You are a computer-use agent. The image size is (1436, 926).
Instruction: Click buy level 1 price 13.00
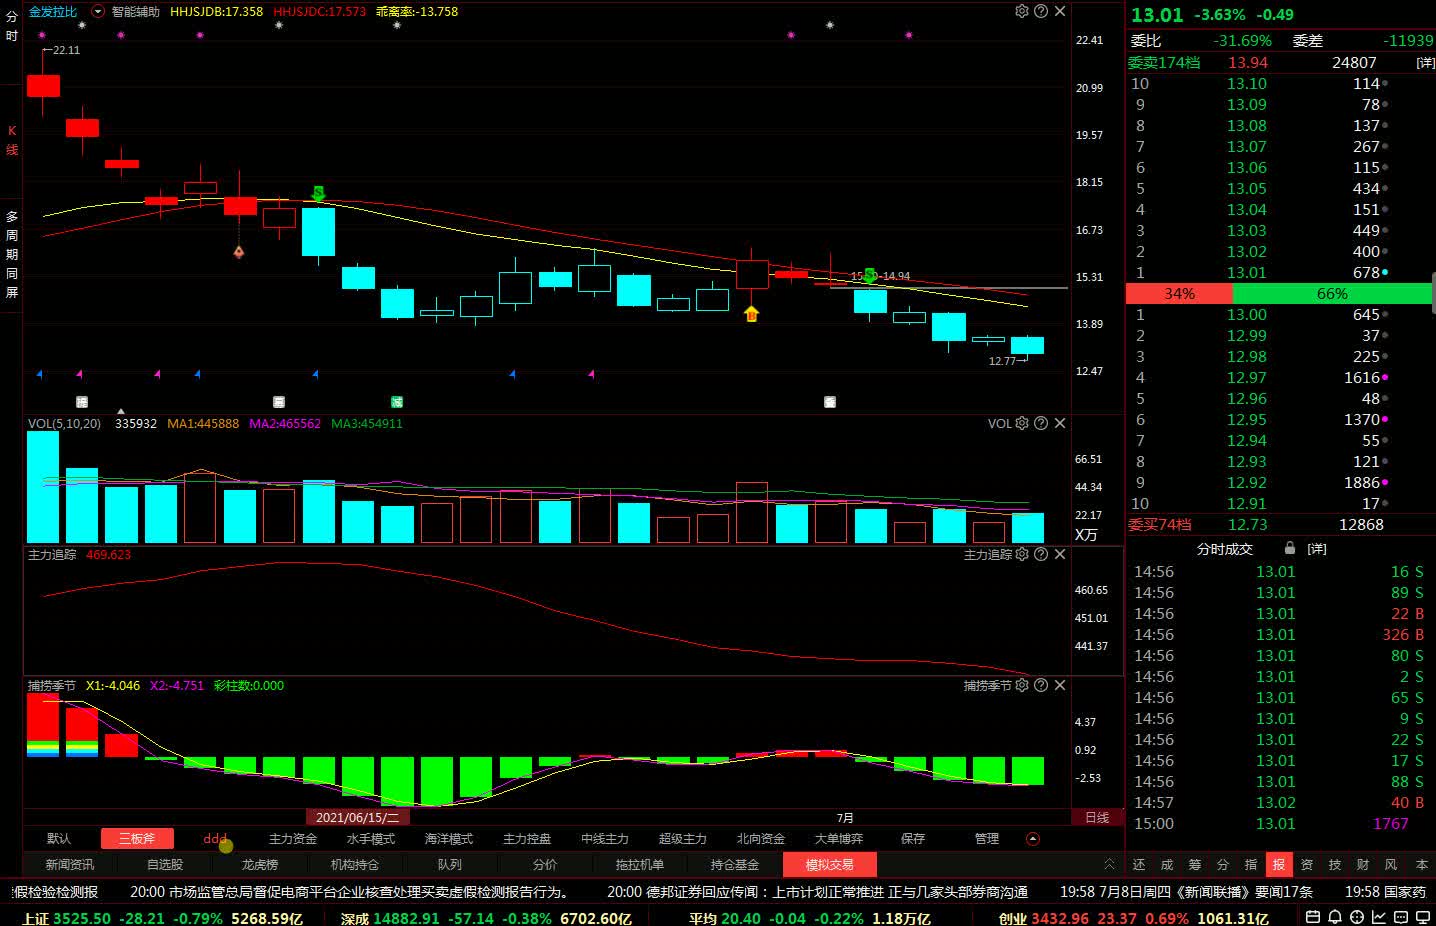tap(1246, 314)
